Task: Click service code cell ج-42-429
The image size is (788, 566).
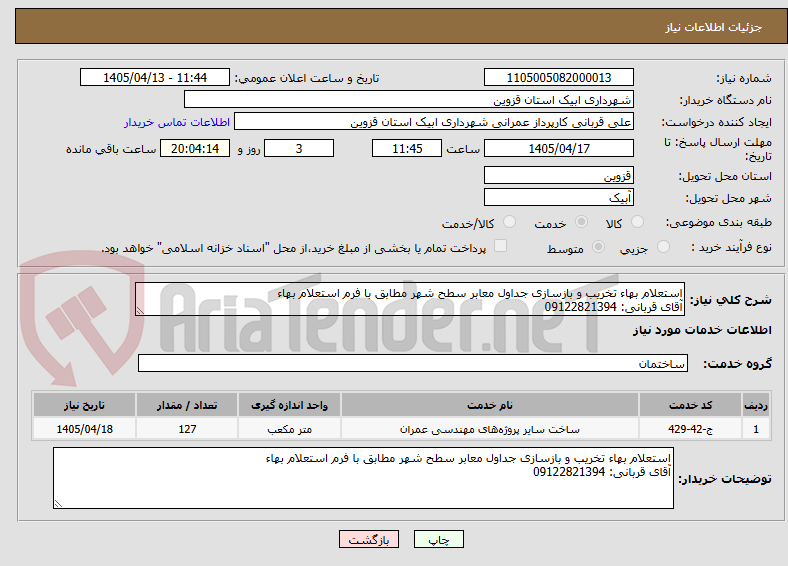Action: [691, 429]
